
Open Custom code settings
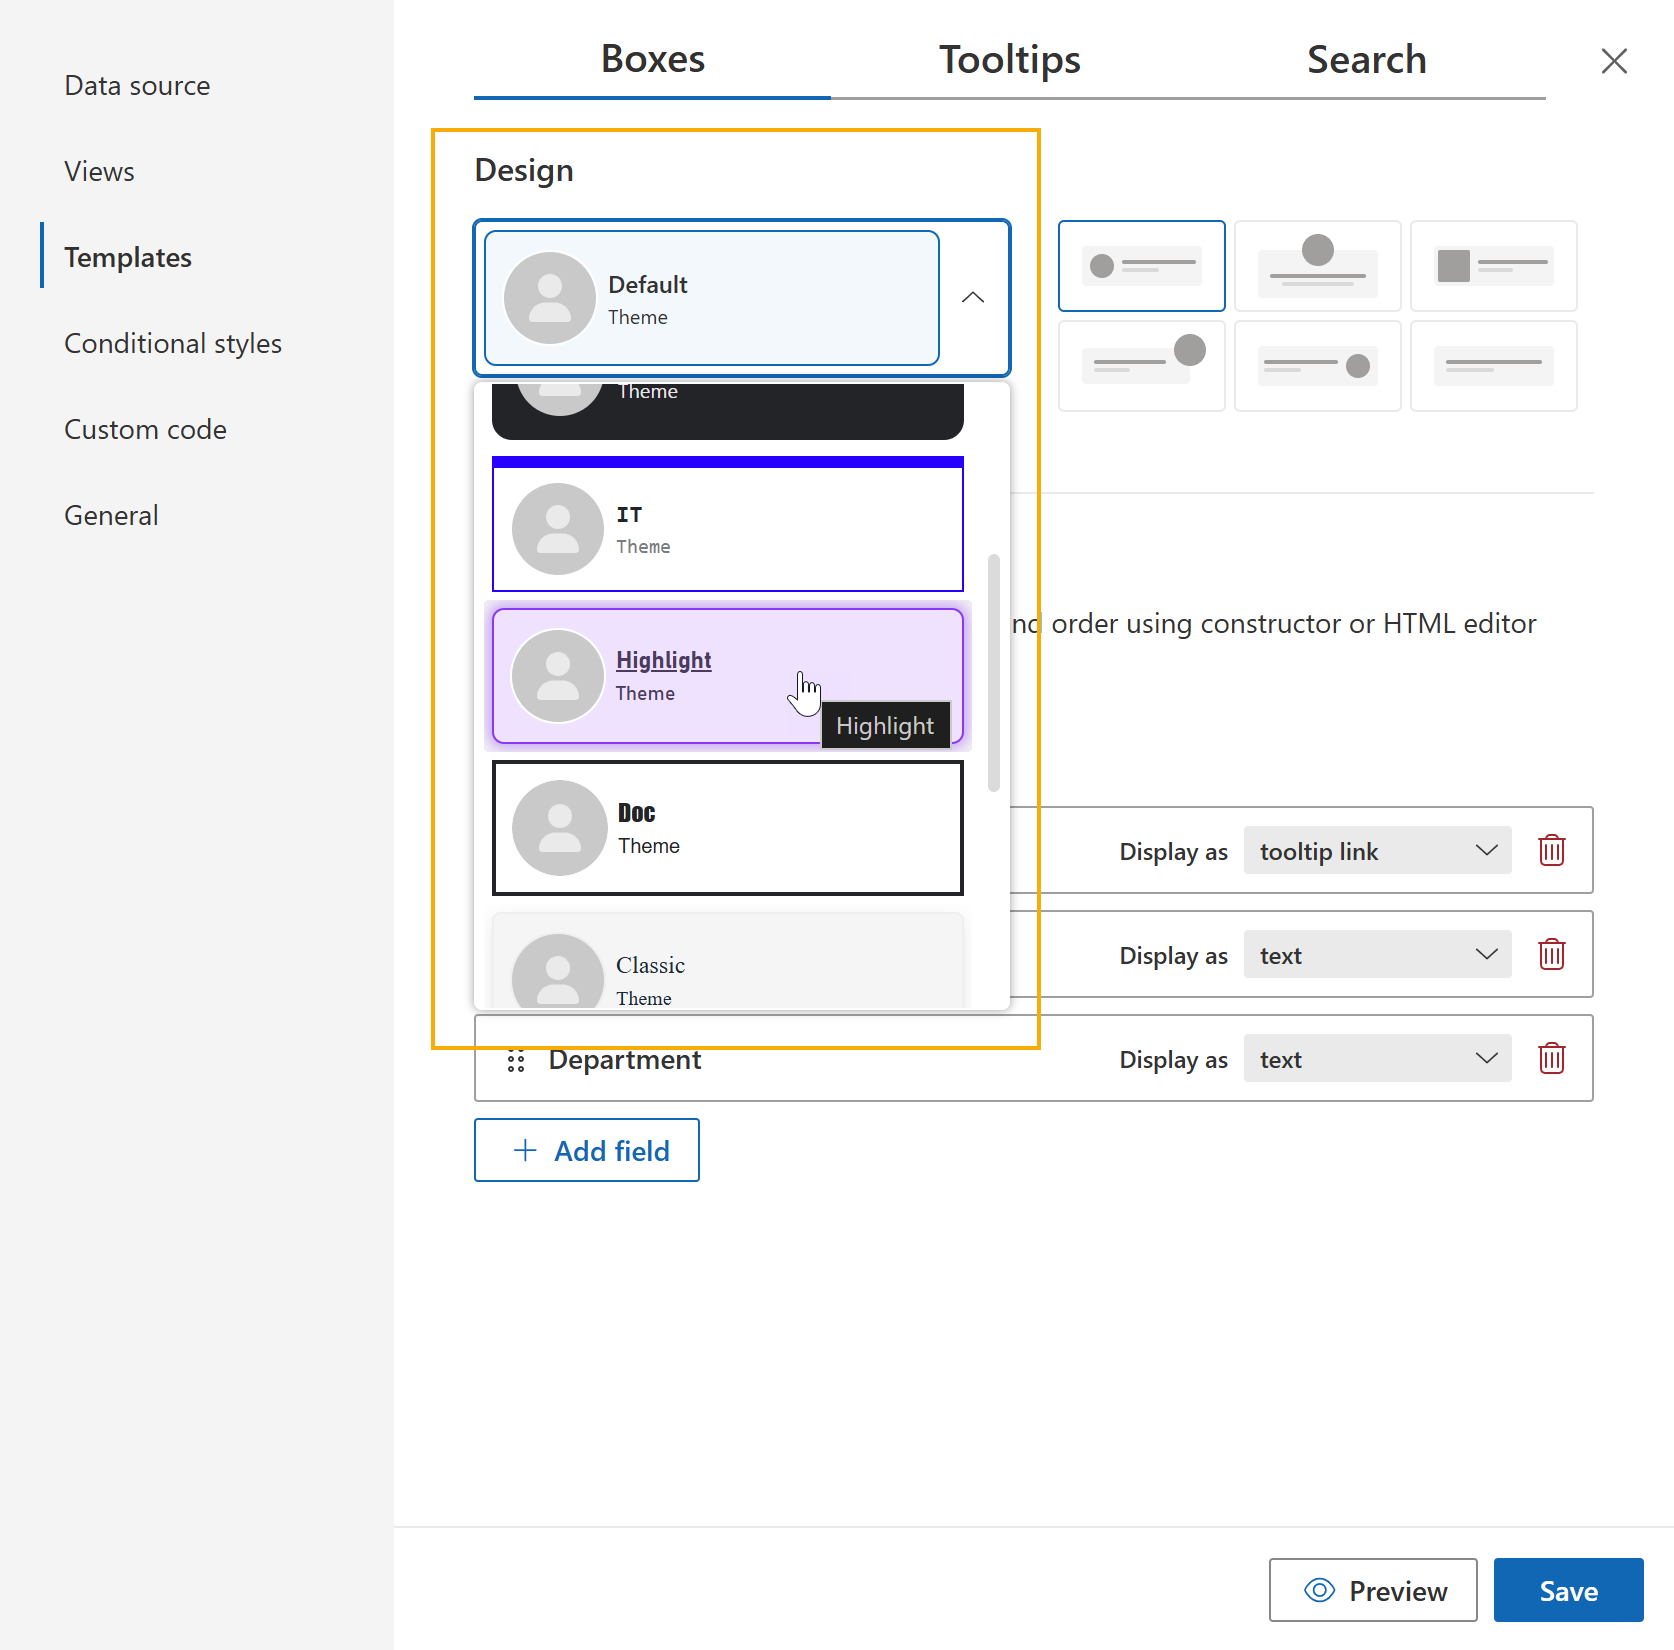[x=145, y=429]
